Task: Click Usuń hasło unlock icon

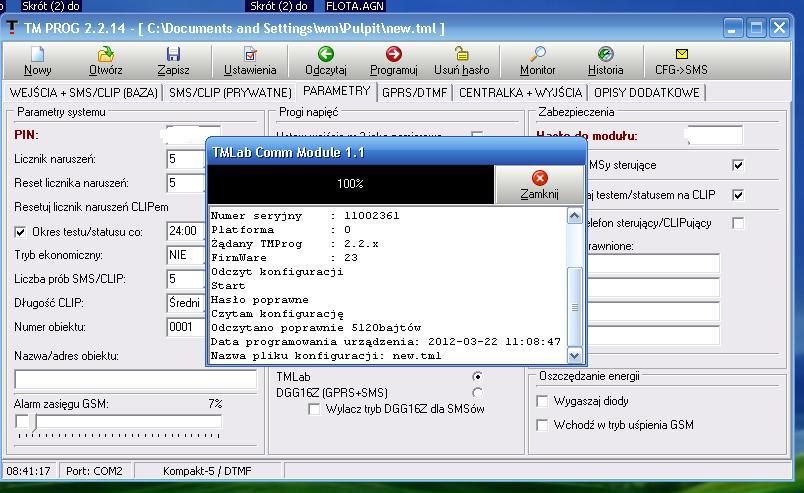Action: tap(461, 53)
